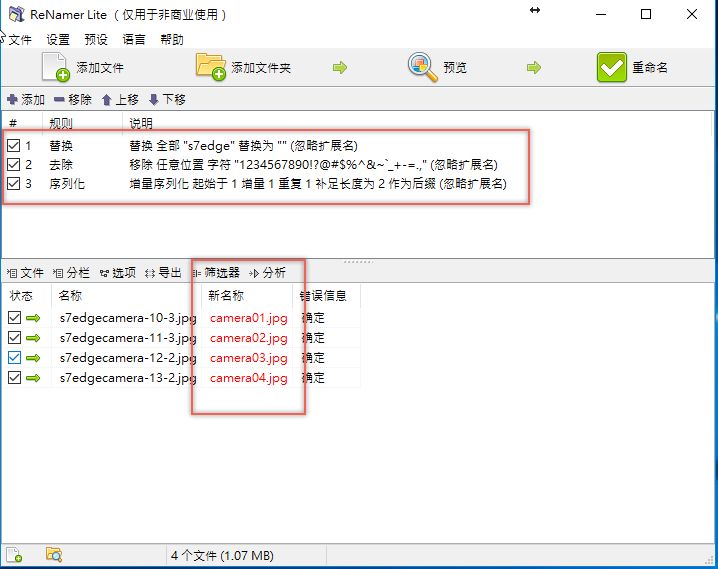Select file name s7edgecamera-10-3.jpg

click(x=128, y=318)
